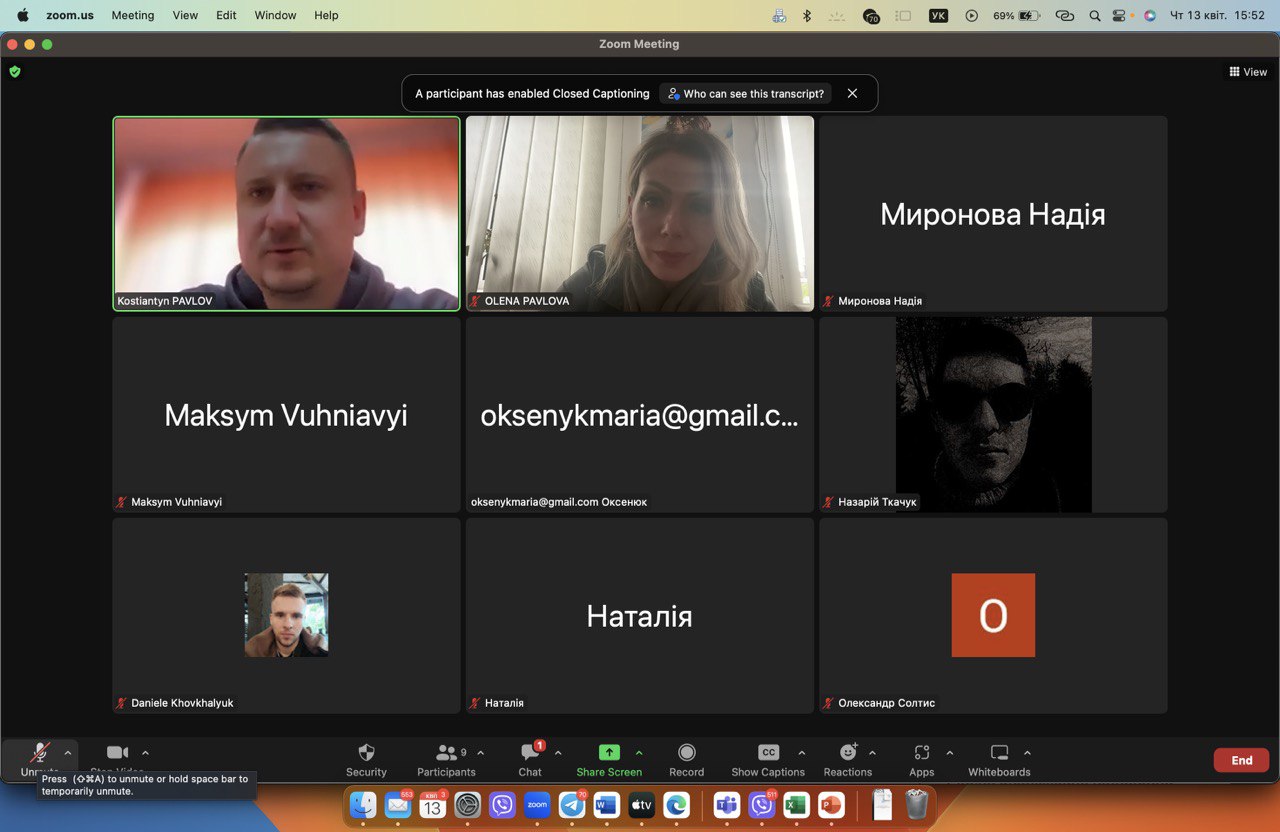Click the red End meeting button

coord(1241,760)
